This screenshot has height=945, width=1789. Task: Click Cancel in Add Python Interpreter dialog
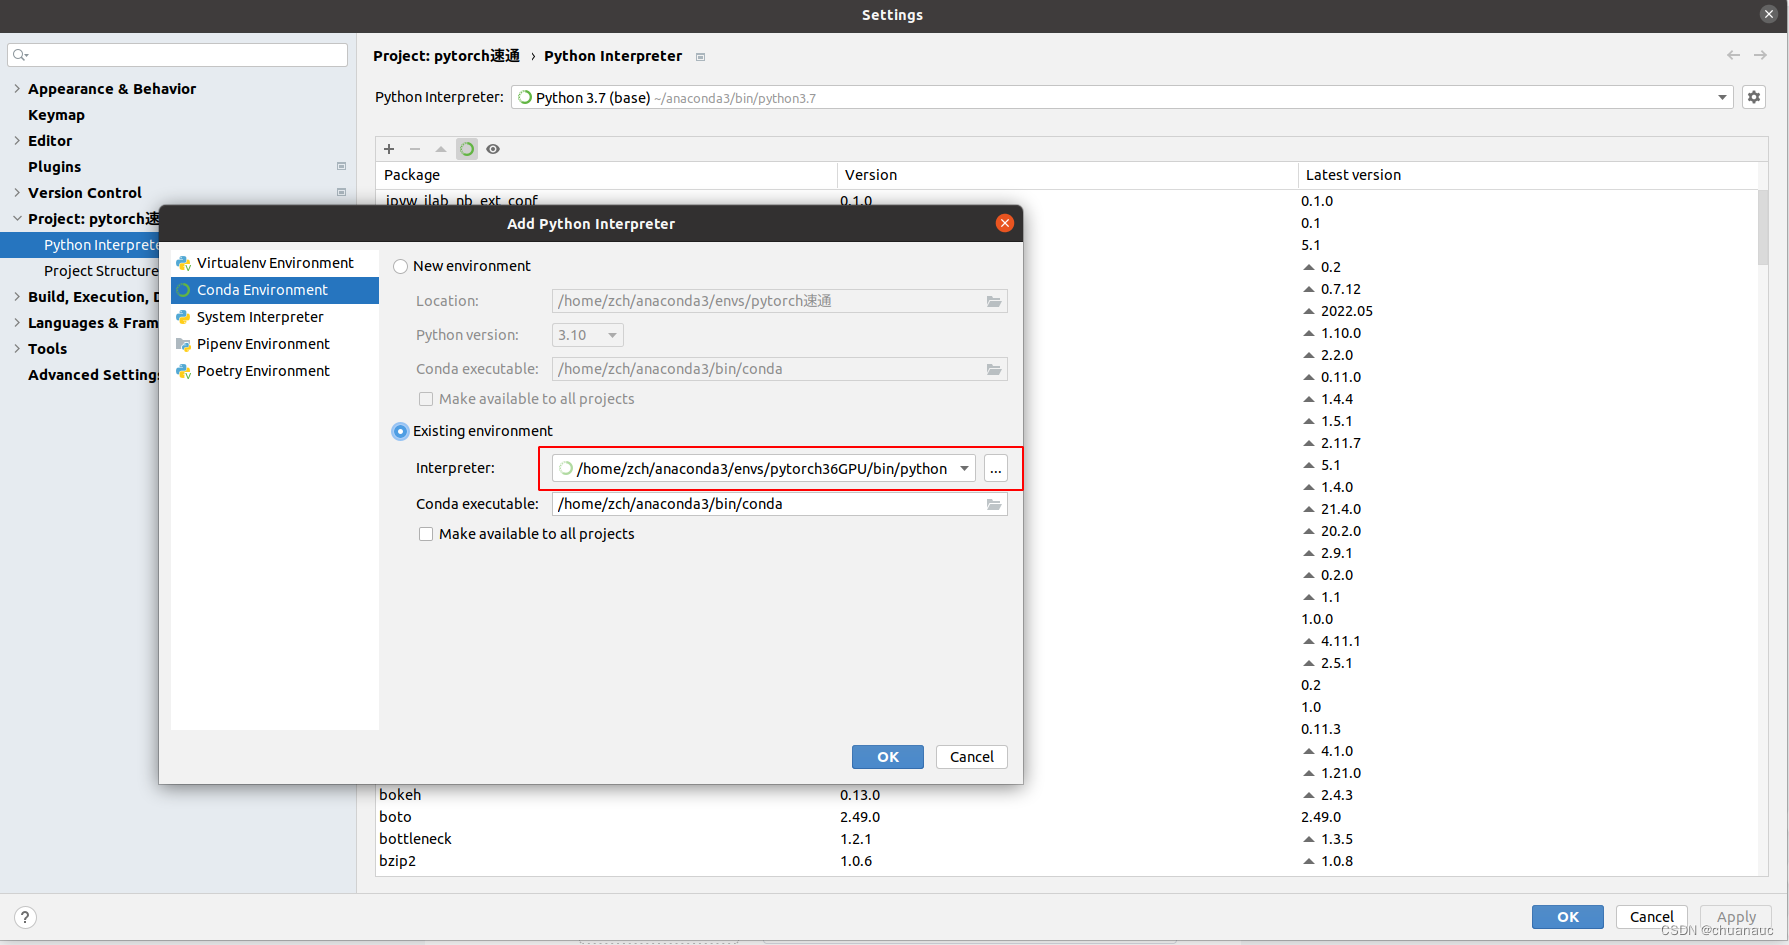point(972,757)
